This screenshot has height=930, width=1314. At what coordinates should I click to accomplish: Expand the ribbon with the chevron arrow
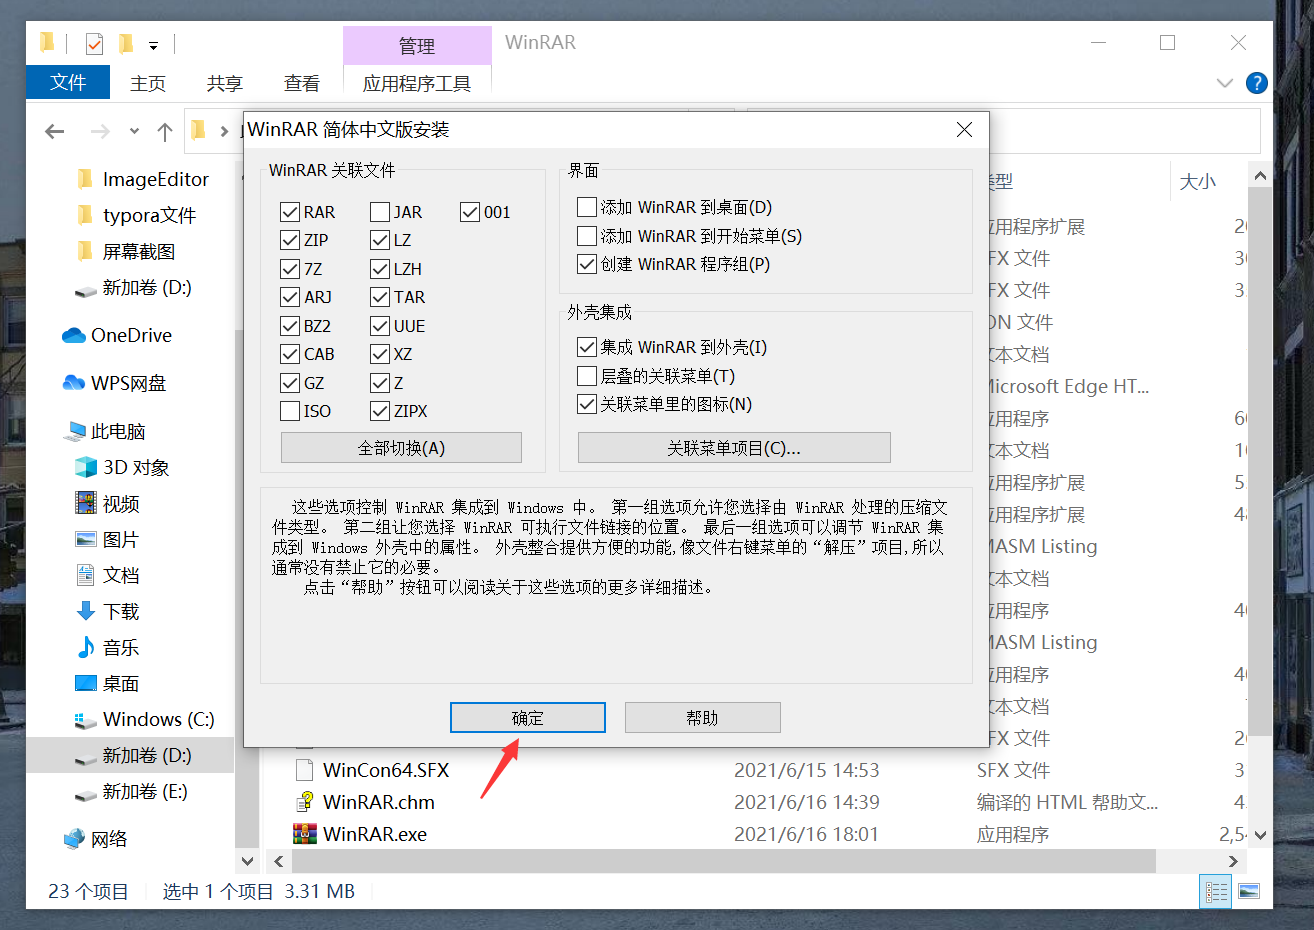(1224, 83)
